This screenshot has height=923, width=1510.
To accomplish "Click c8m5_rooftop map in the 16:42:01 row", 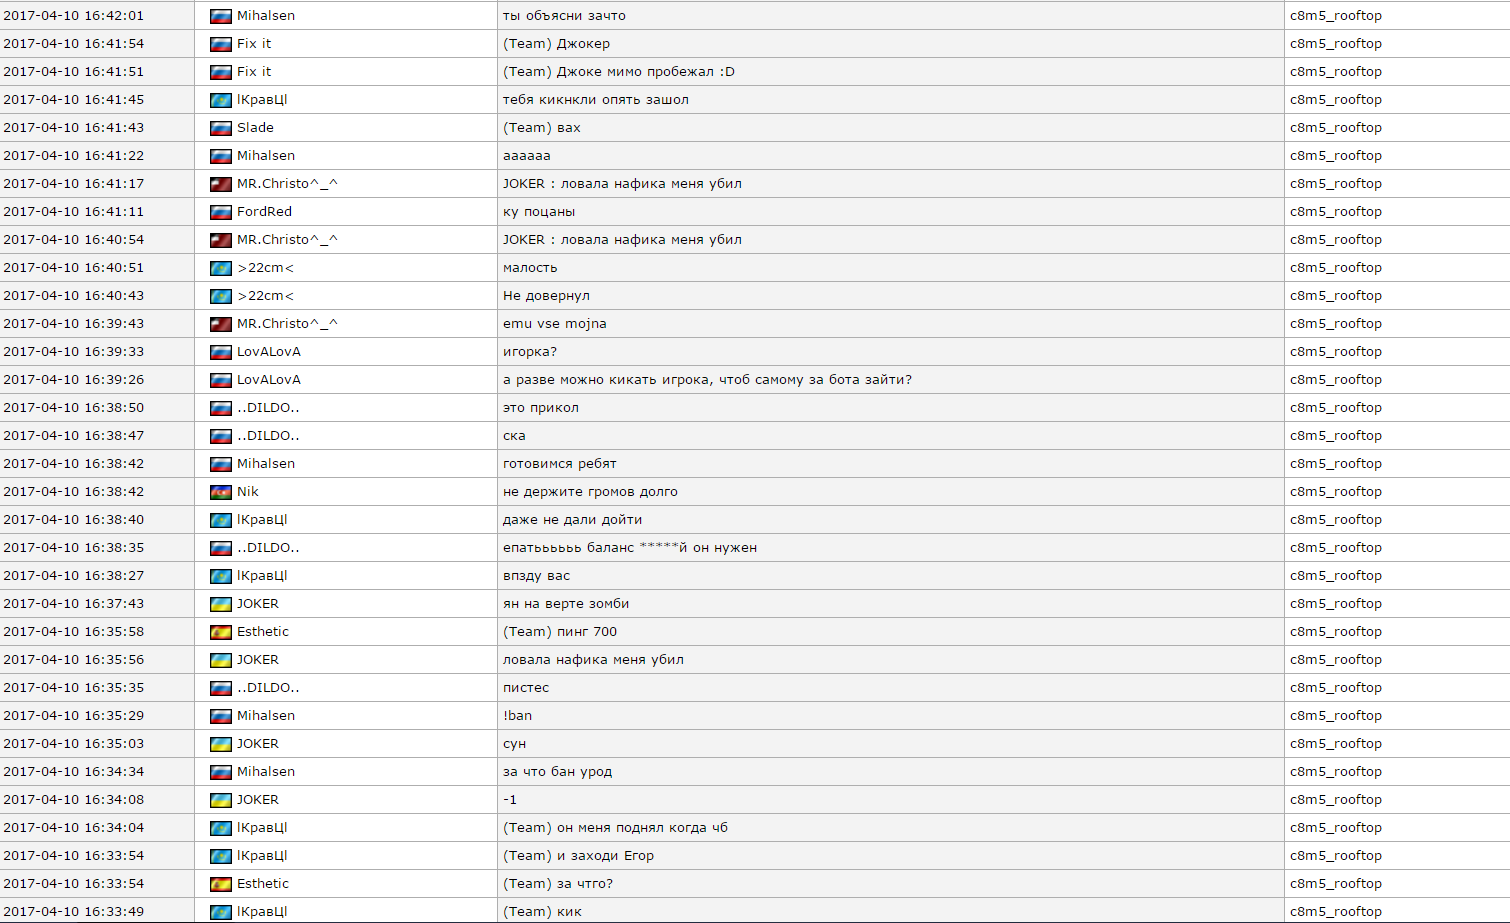I will coord(1335,16).
